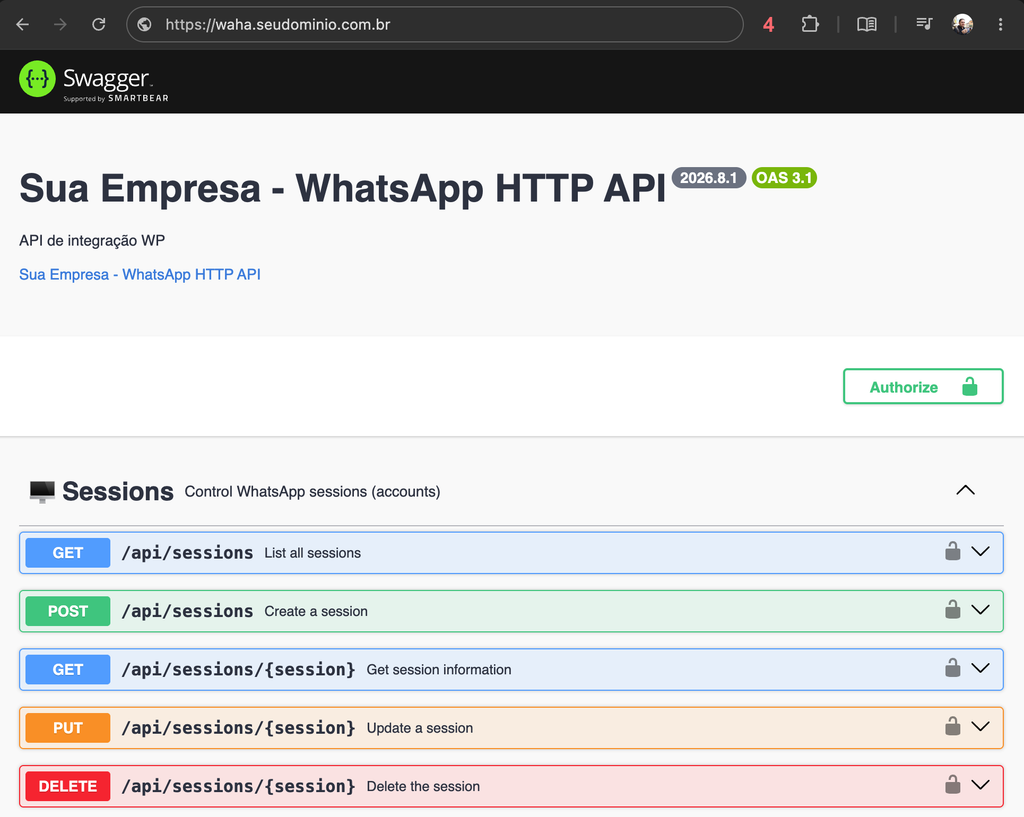This screenshot has height=817, width=1024.
Task: Click the green Swagger logo icon
Action: [x=37, y=79]
